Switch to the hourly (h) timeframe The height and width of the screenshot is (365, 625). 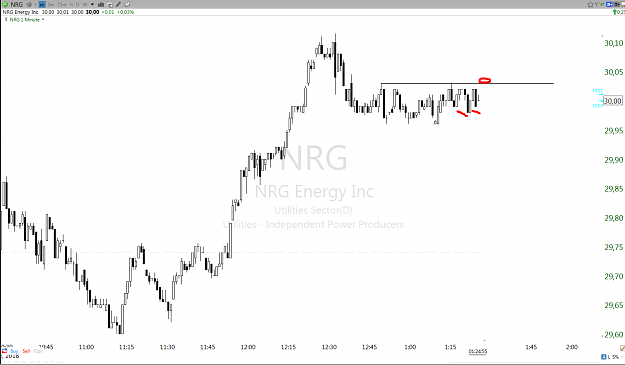[x=71, y=4]
